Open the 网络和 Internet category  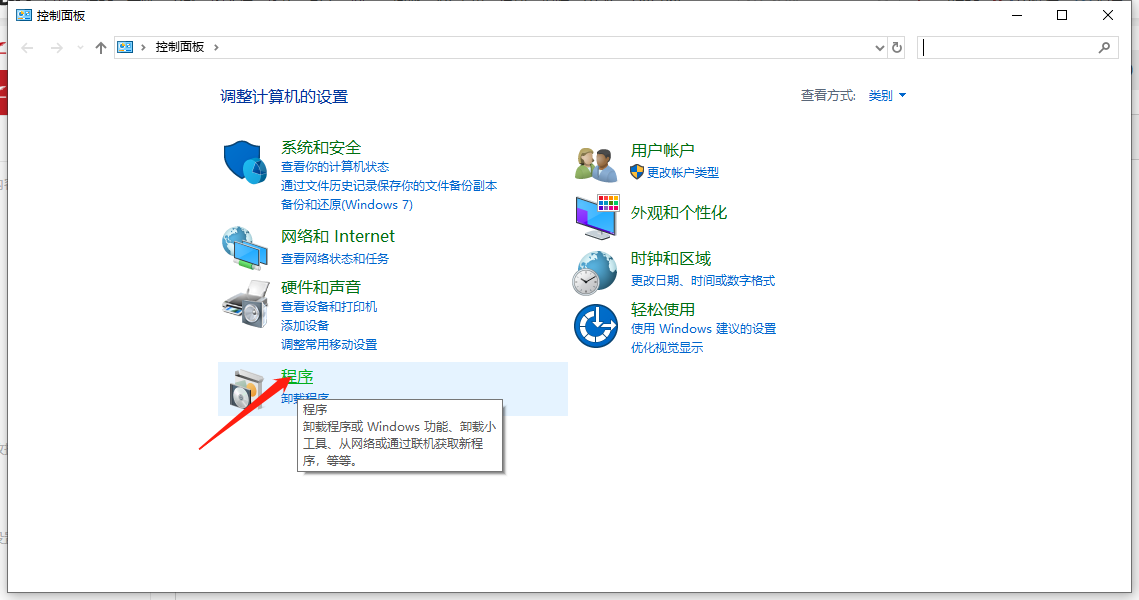point(338,236)
